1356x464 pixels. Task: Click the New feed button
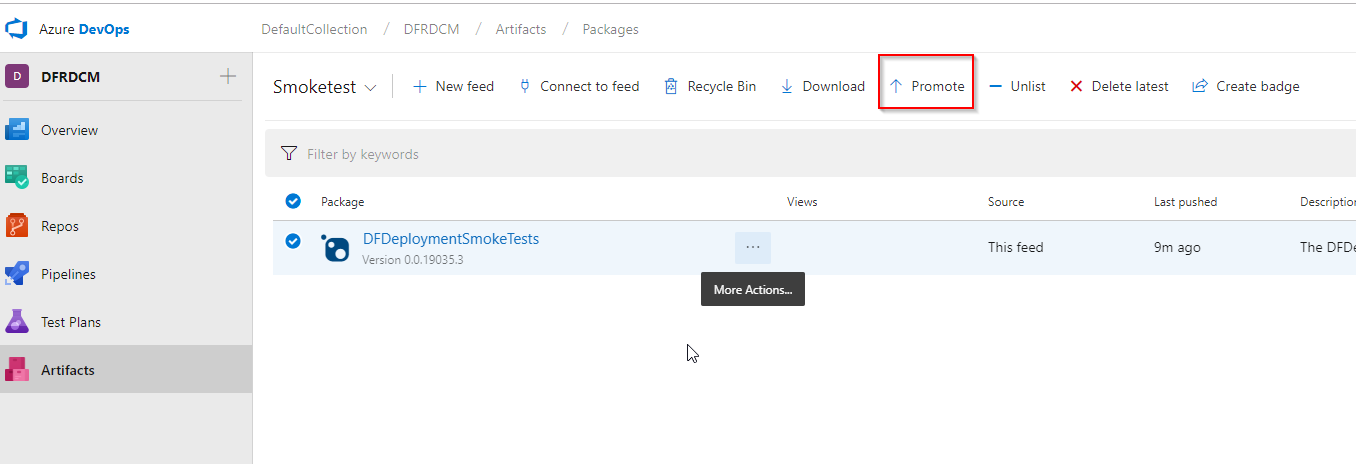click(453, 87)
